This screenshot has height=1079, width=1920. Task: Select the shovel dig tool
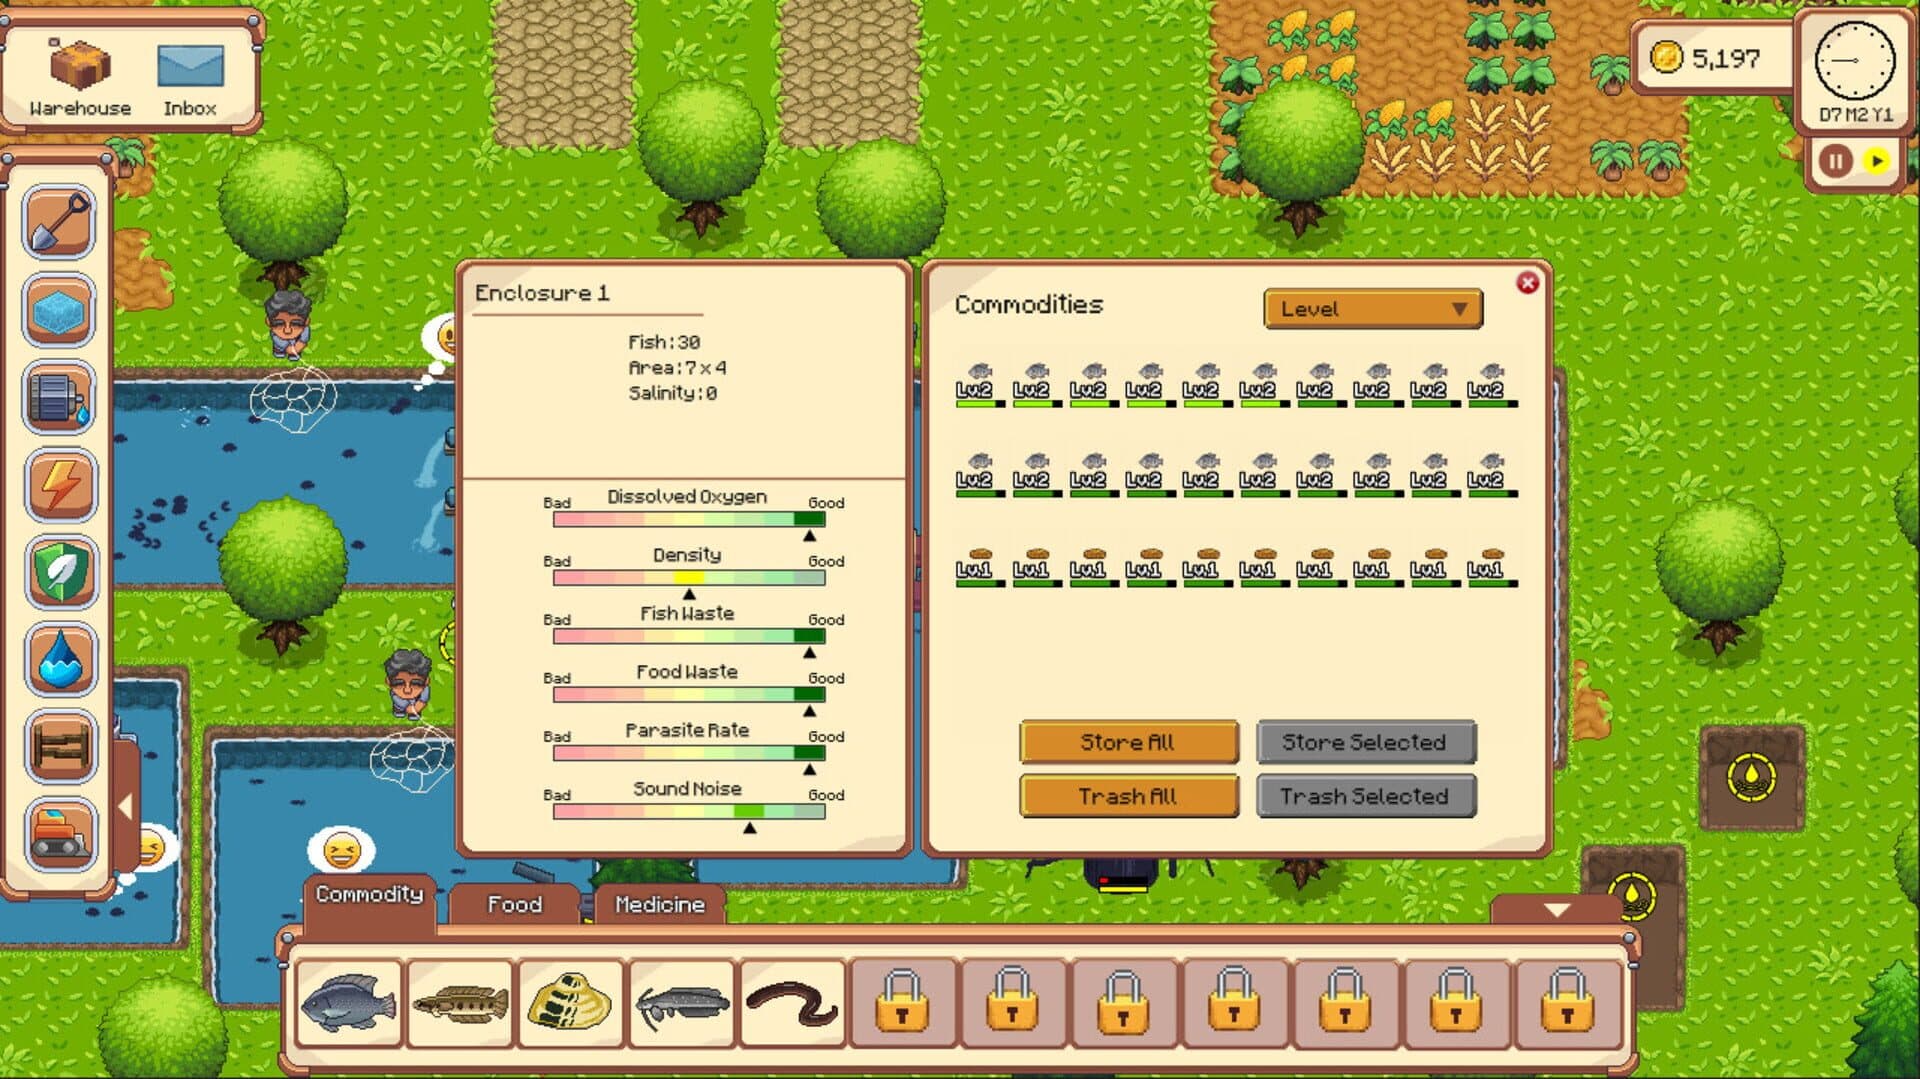[60, 222]
